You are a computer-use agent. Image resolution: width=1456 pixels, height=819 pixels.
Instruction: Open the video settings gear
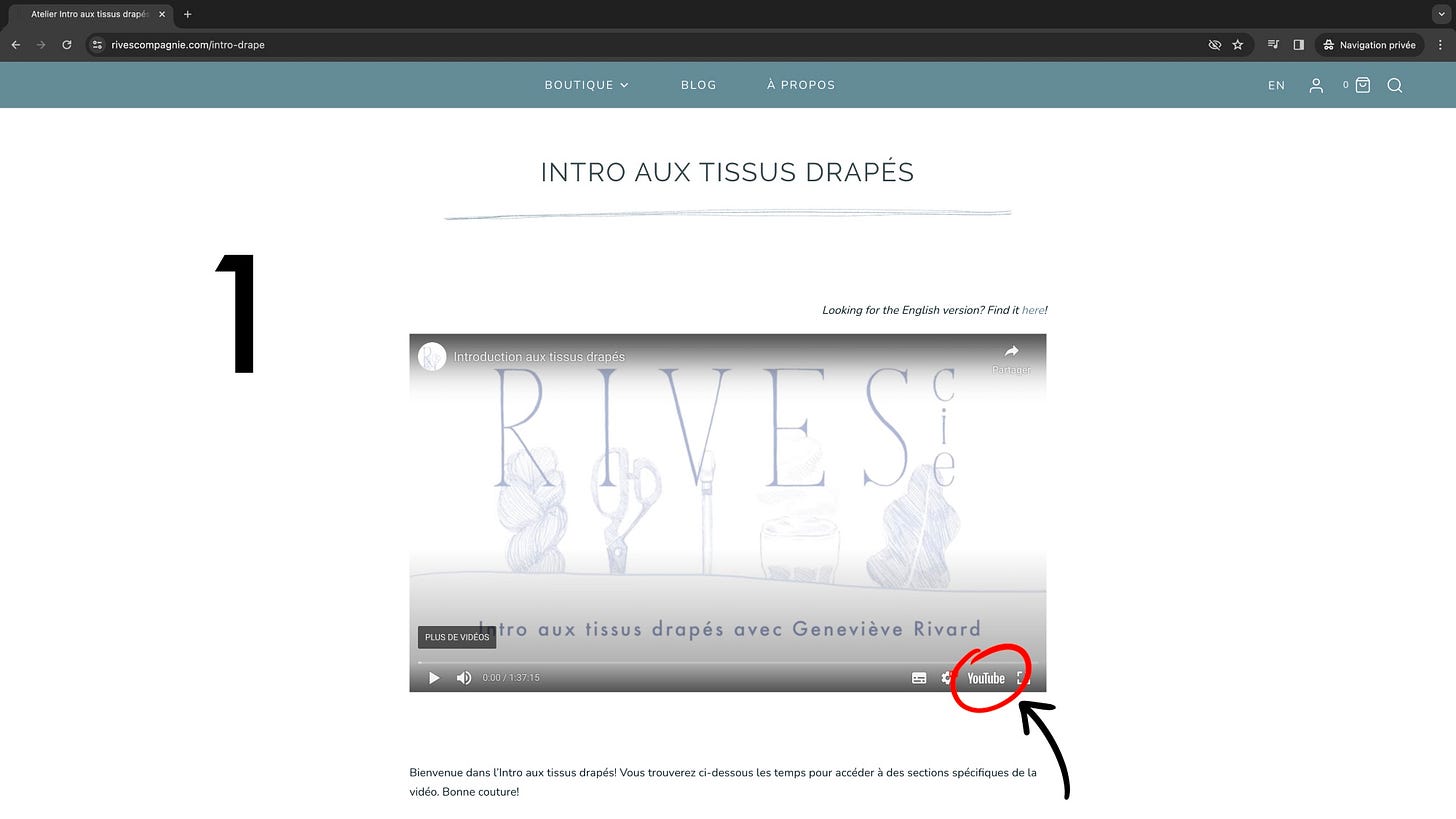tap(946, 678)
